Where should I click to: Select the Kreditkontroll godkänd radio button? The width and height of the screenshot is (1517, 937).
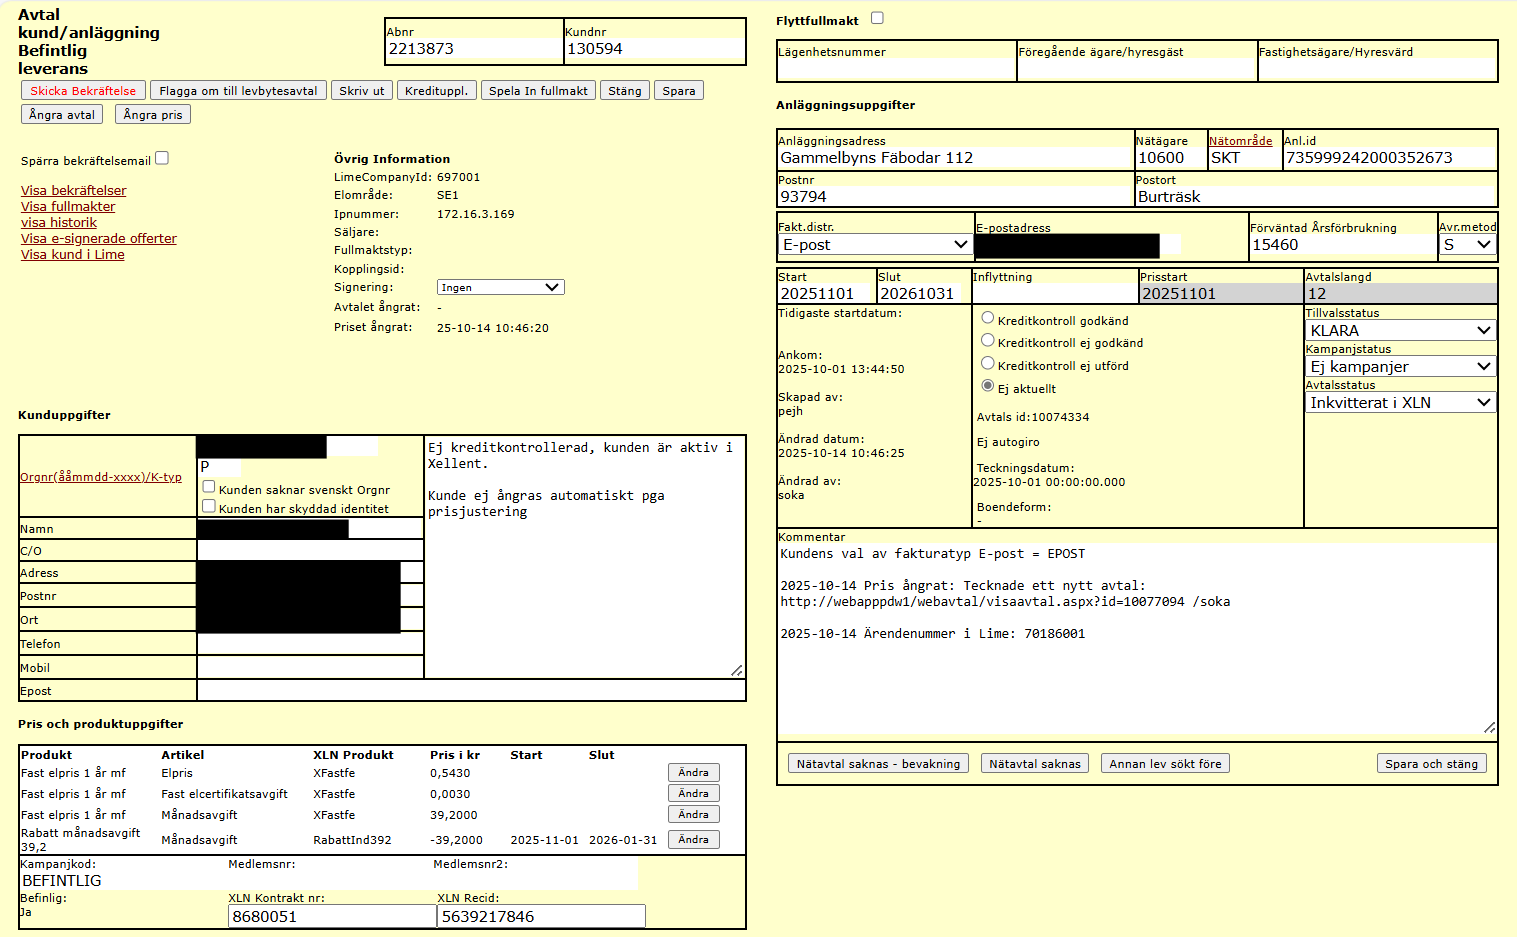pyautogui.click(x=988, y=318)
